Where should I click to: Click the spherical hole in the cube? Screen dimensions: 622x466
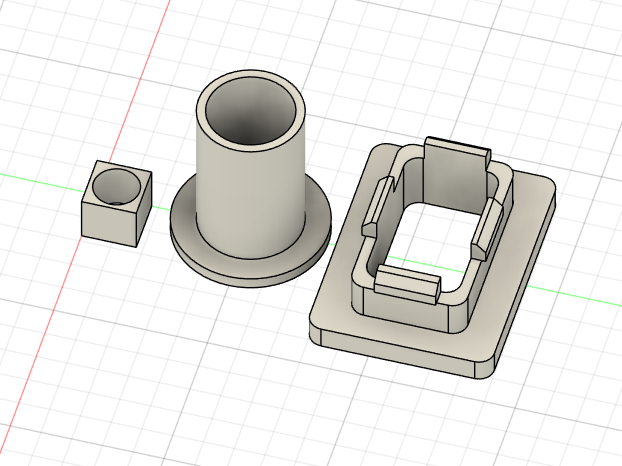[118, 186]
